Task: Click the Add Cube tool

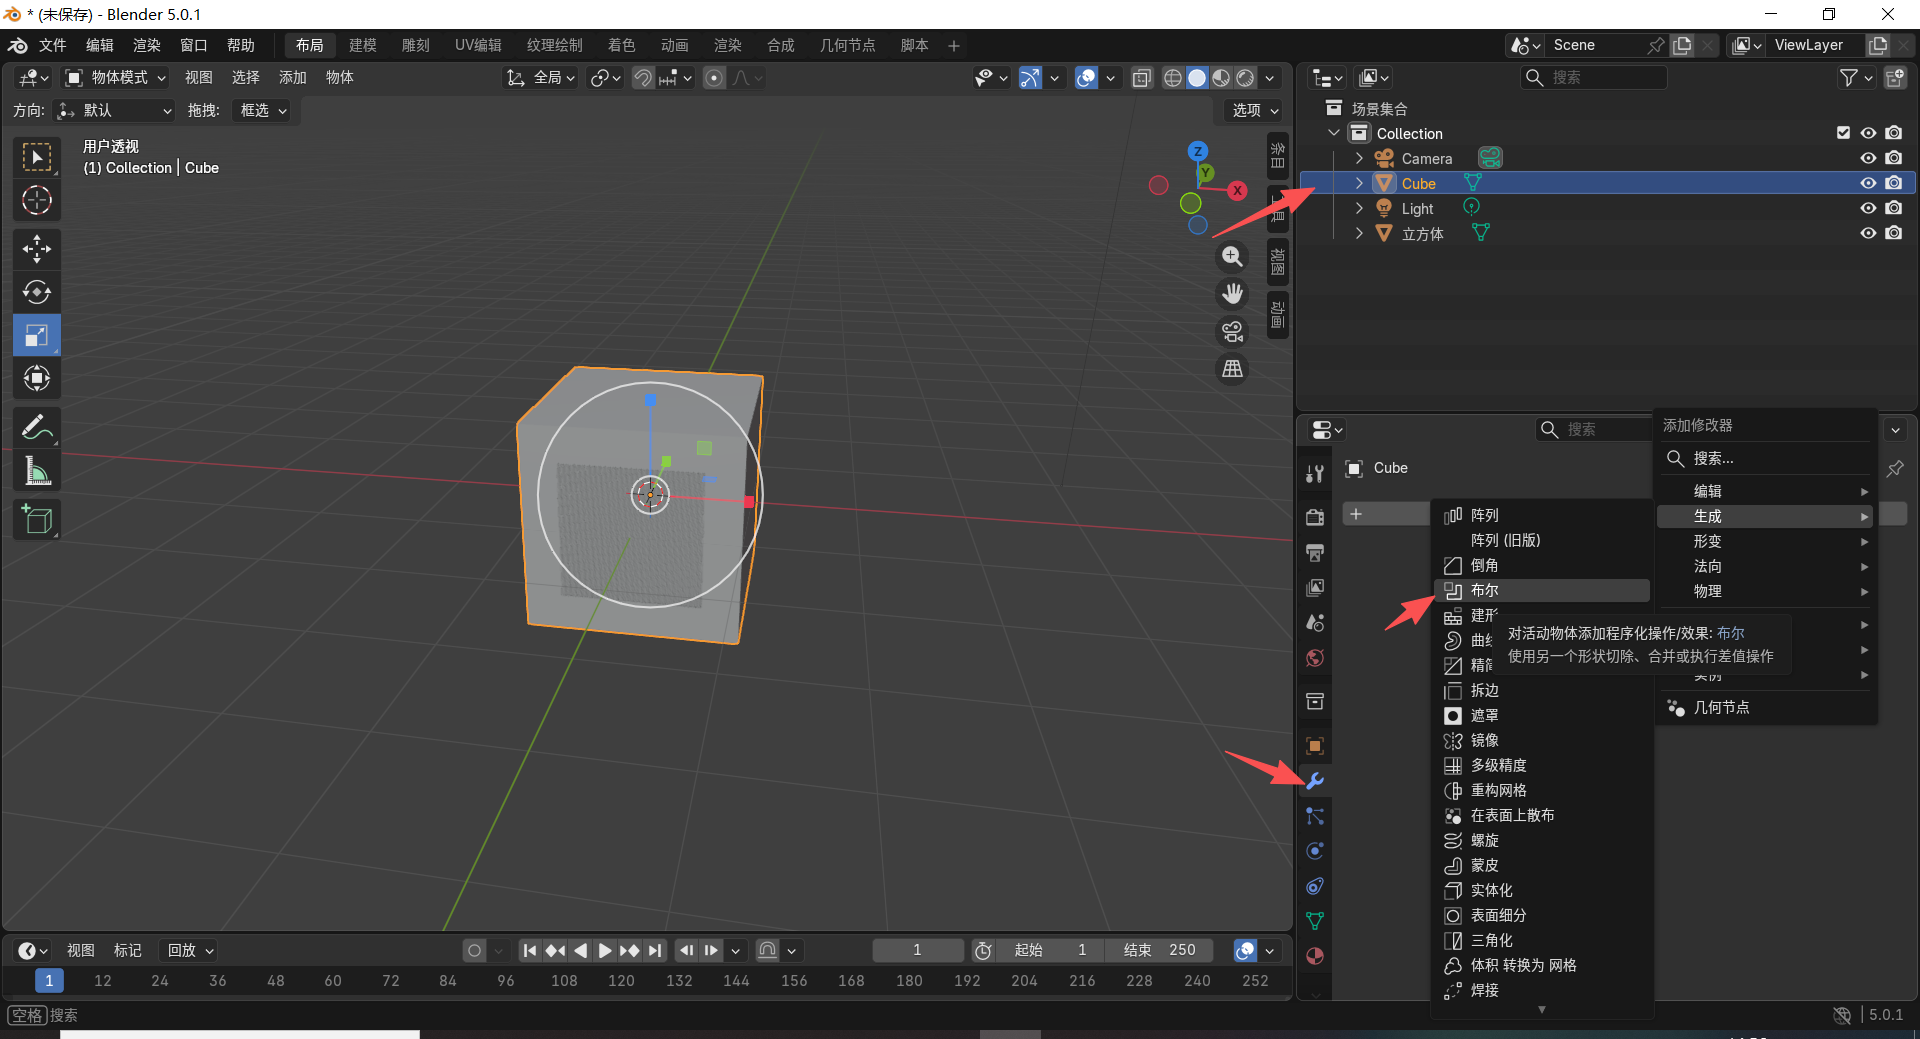Action: [x=37, y=520]
